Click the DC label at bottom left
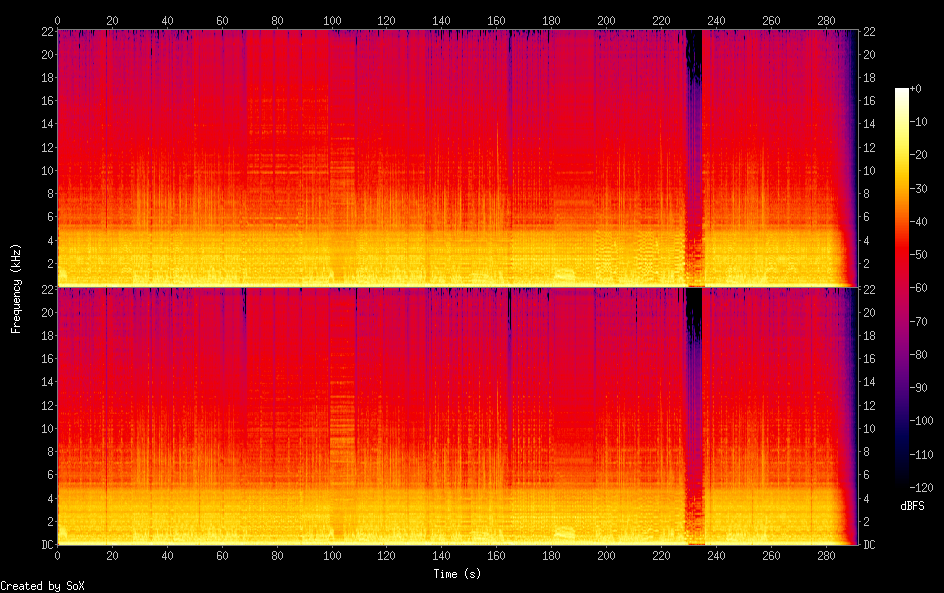This screenshot has width=944, height=593. pos(46,545)
